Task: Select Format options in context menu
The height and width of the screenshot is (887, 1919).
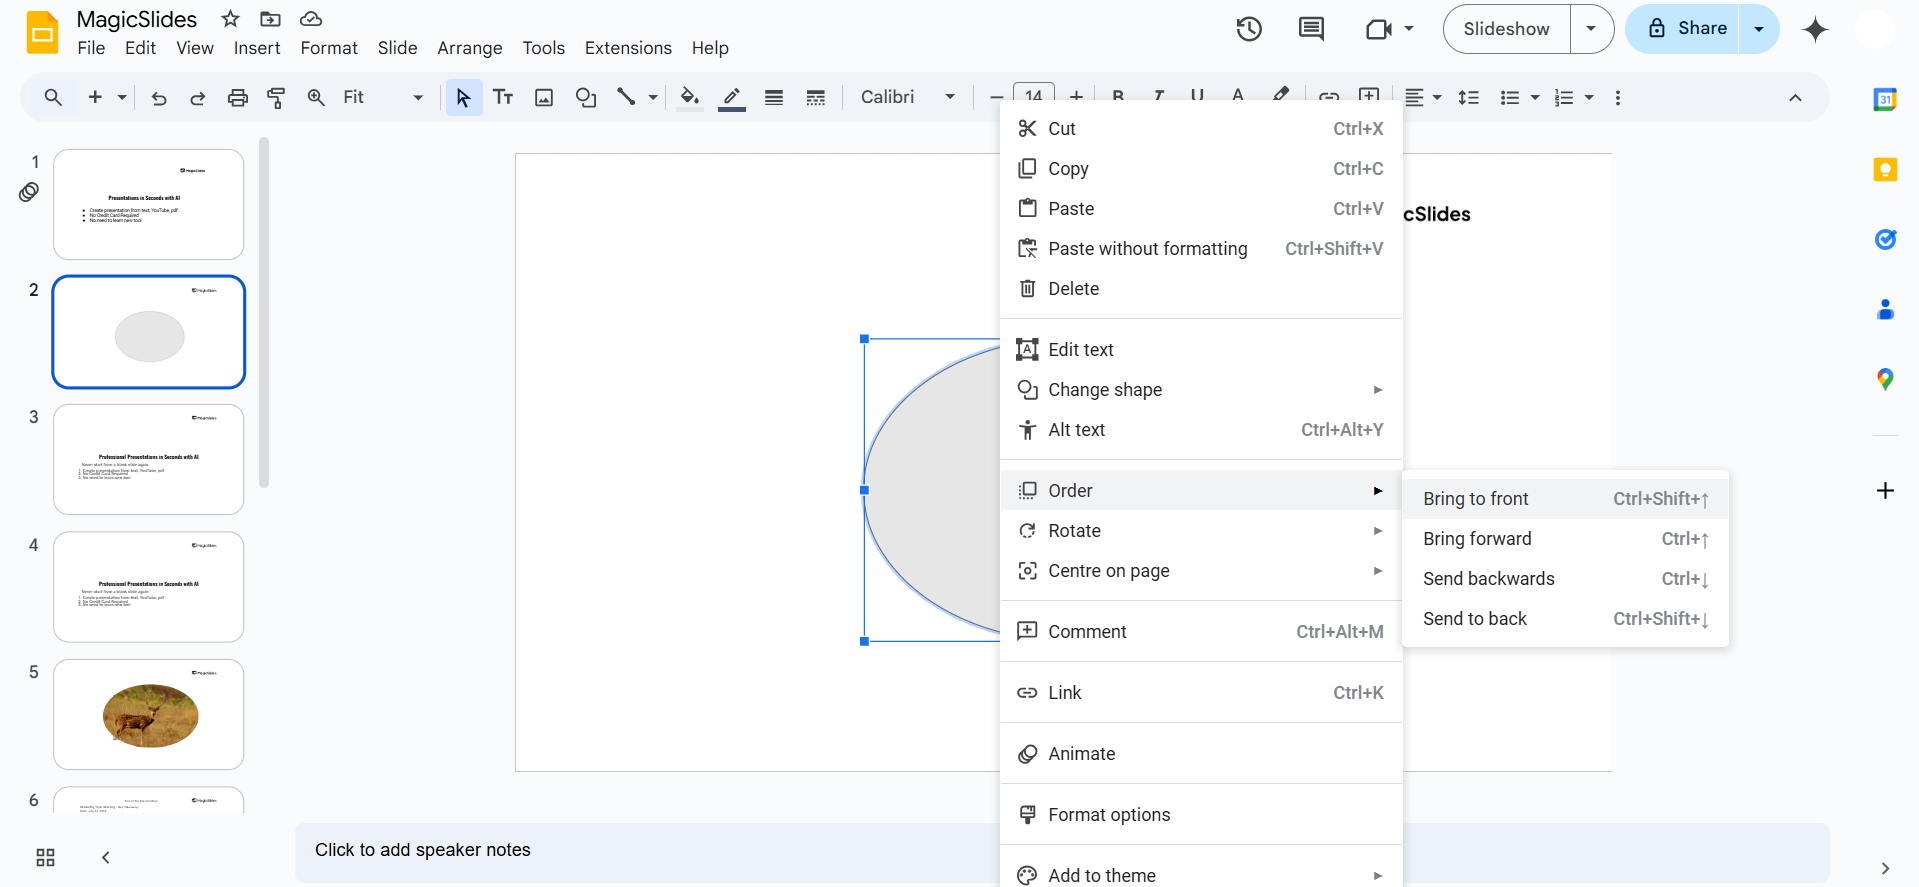Action: 1201,815
